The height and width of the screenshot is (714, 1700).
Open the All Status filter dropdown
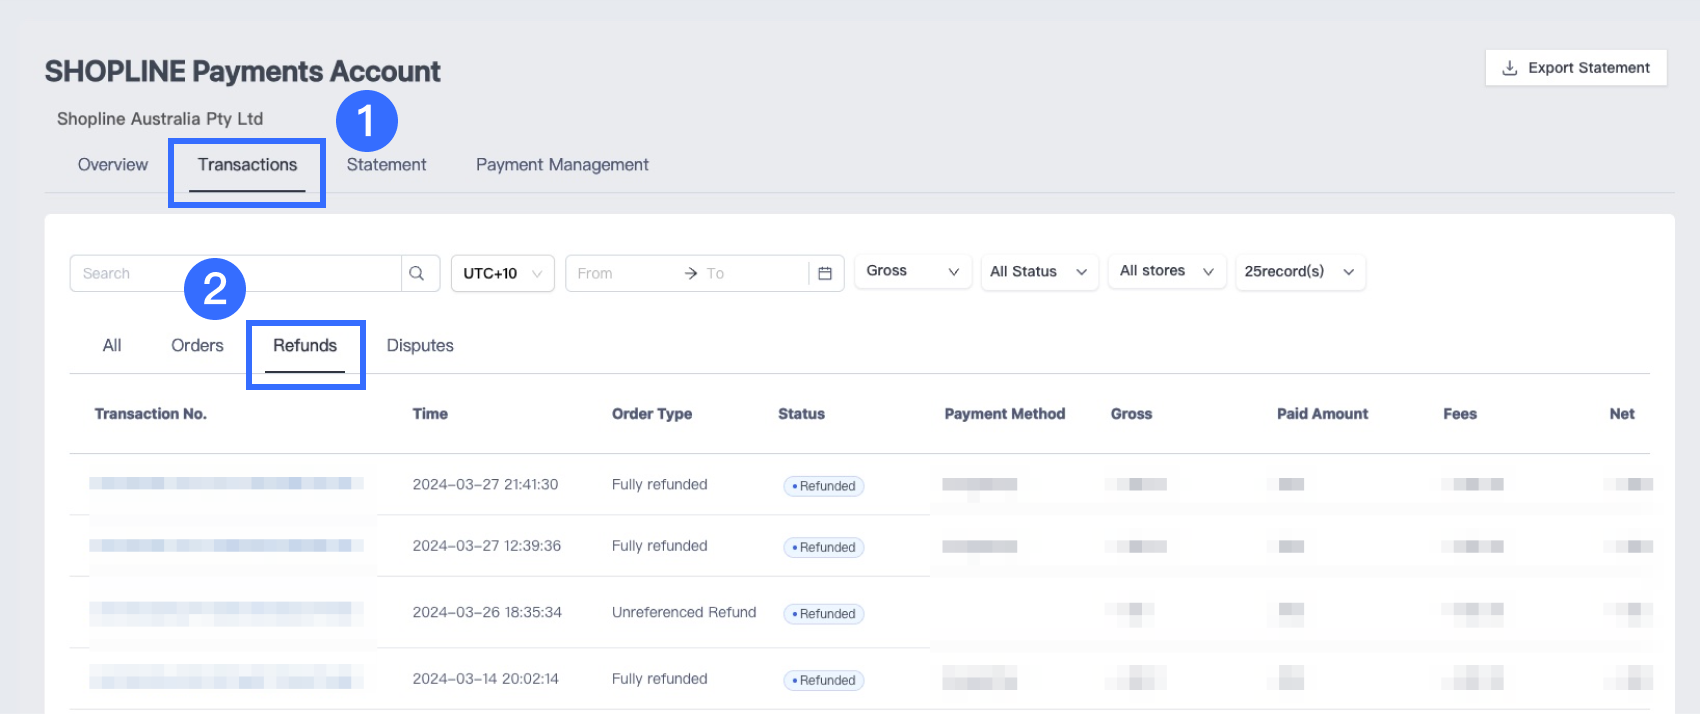[1039, 271]
